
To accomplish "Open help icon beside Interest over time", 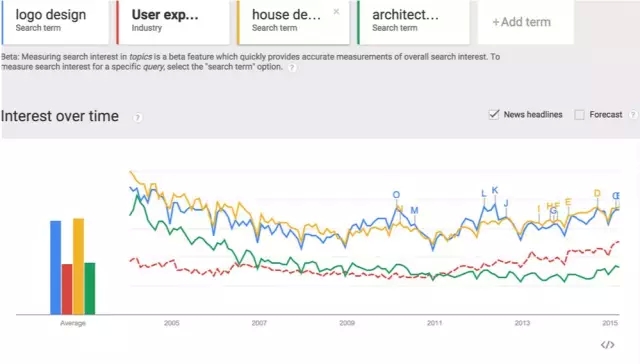I will point(138,118).
